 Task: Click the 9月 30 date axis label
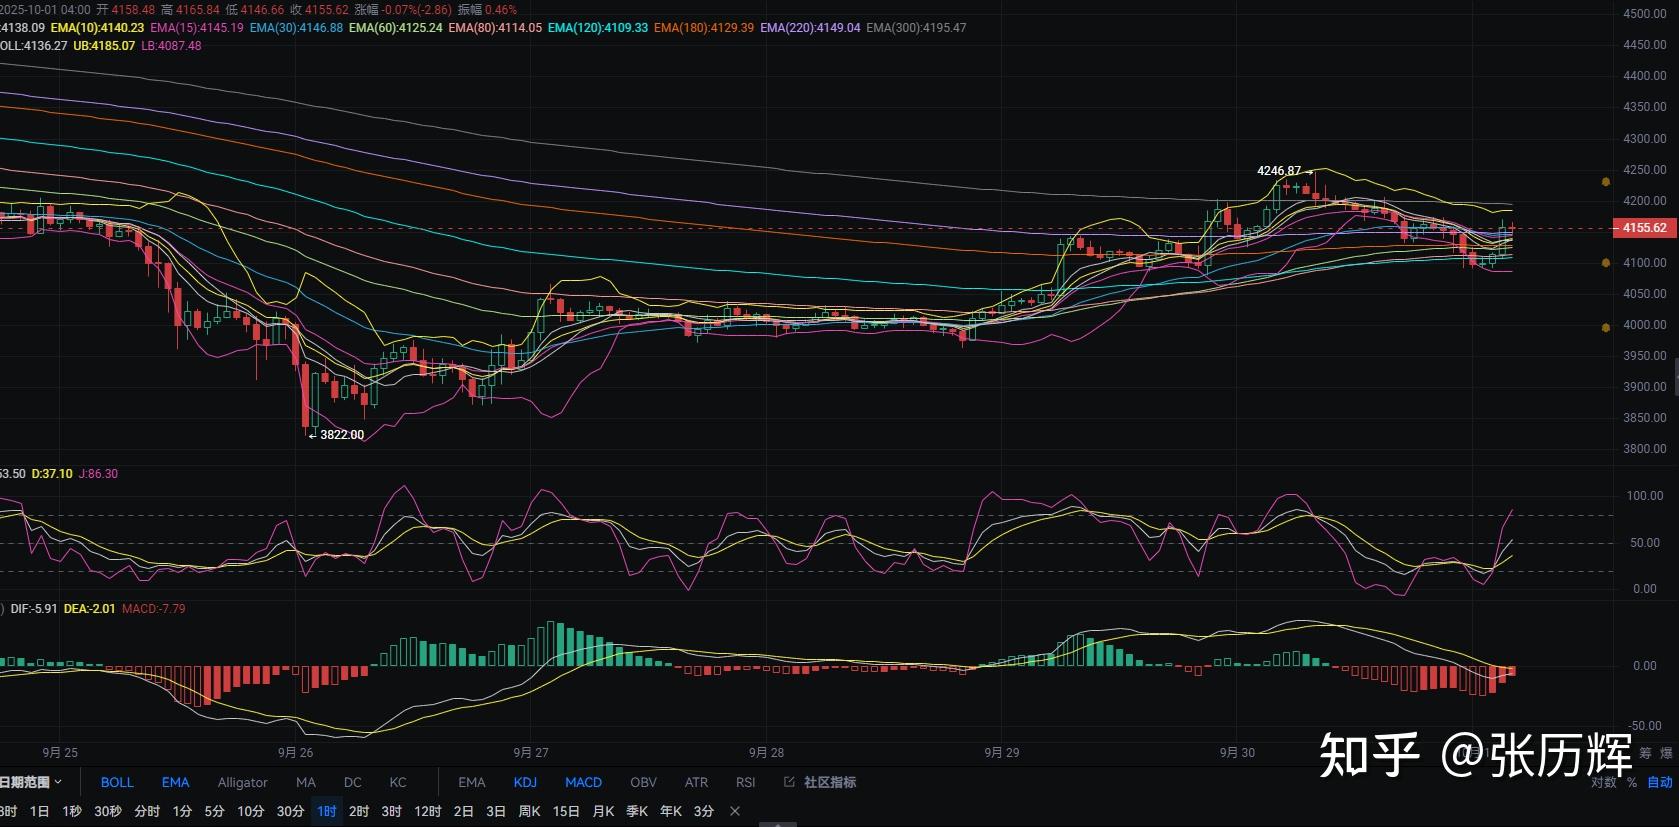(x=1237, y=752)
